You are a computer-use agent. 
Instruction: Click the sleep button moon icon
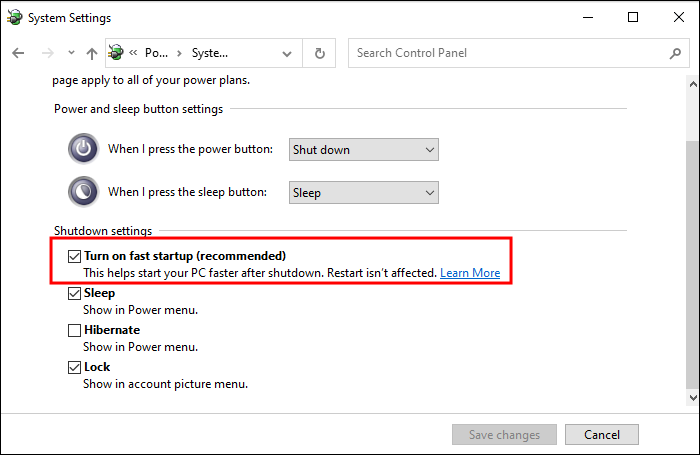84,191
